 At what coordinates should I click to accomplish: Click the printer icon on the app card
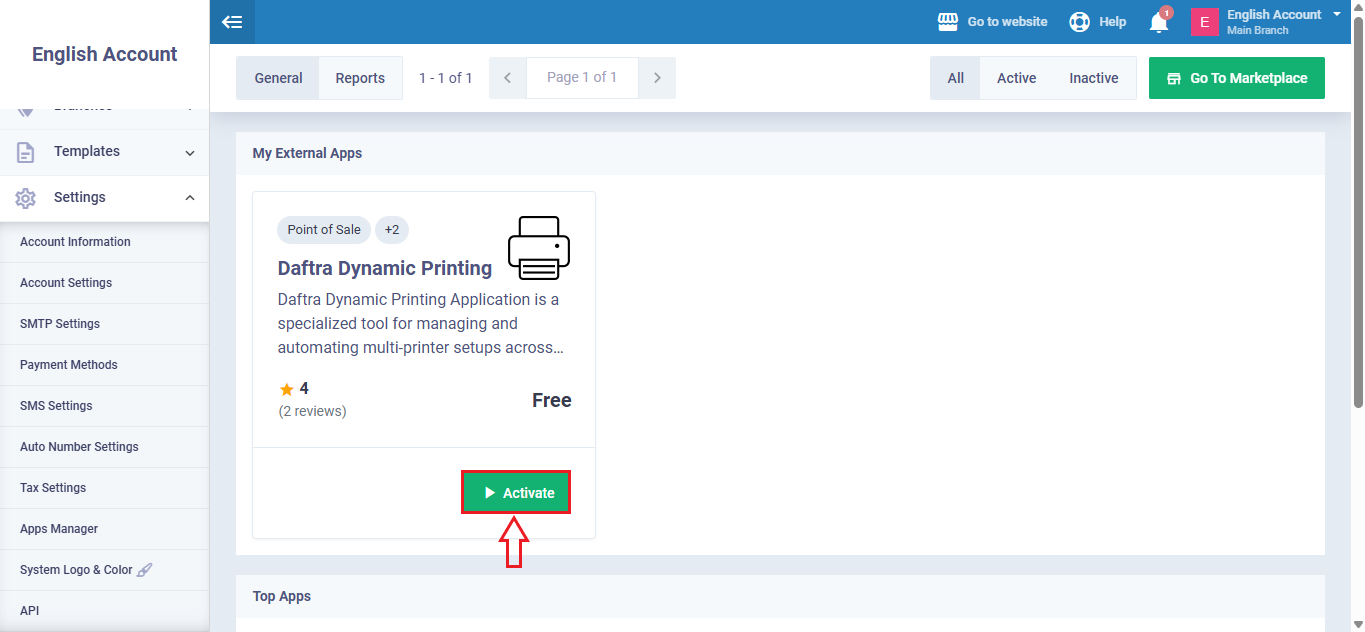[x=538, y=248]
